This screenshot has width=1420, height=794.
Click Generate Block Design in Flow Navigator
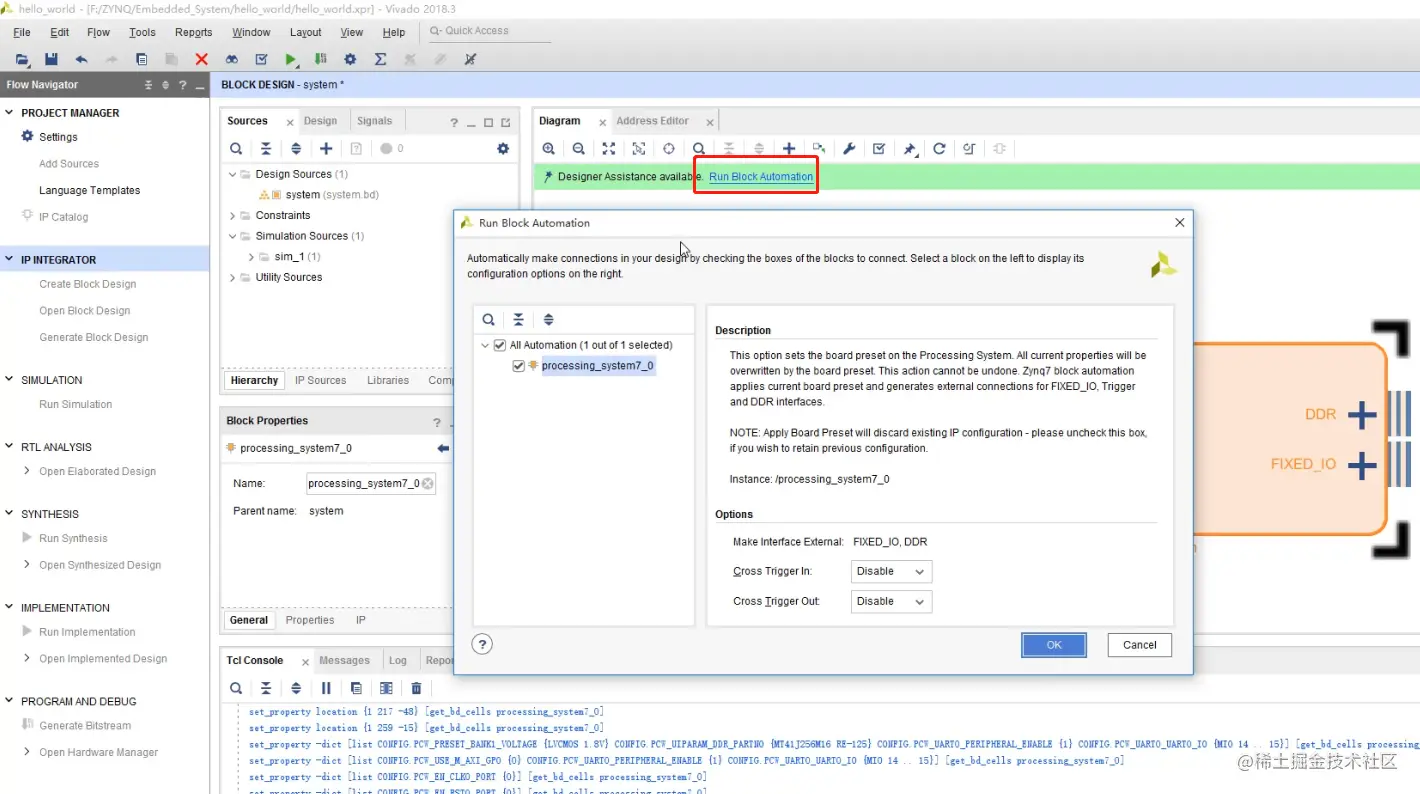[94, 337]
